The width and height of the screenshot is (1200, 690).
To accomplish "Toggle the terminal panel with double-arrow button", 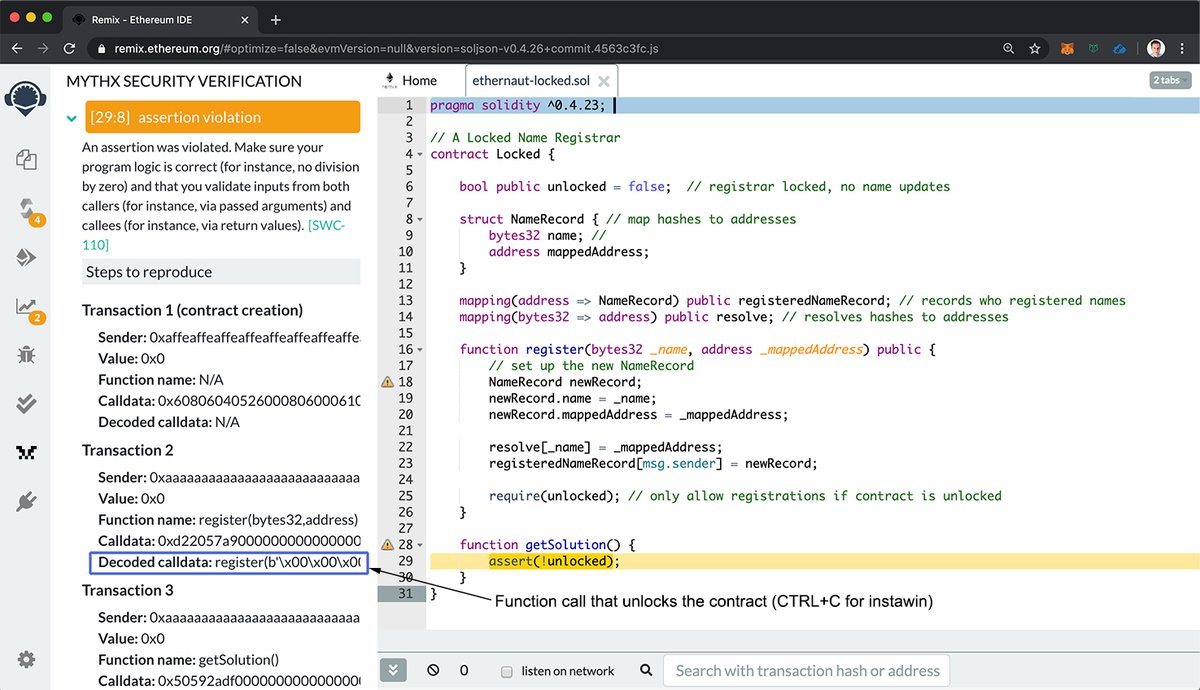I will tap(393, 671).
